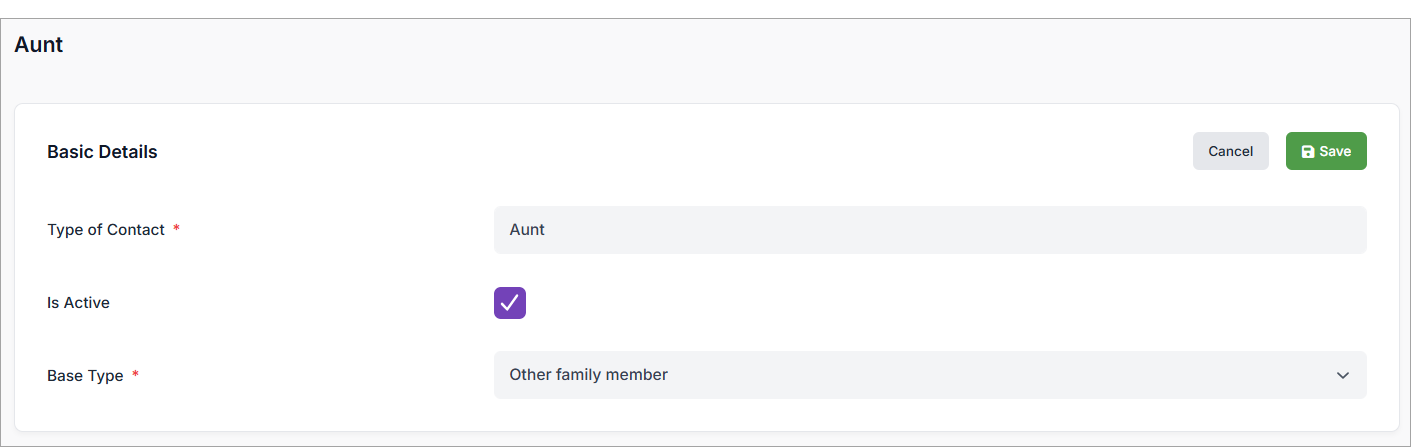Save the Aunt contact type
This screenshot has width=1411, height=447.
point(1326,151)
